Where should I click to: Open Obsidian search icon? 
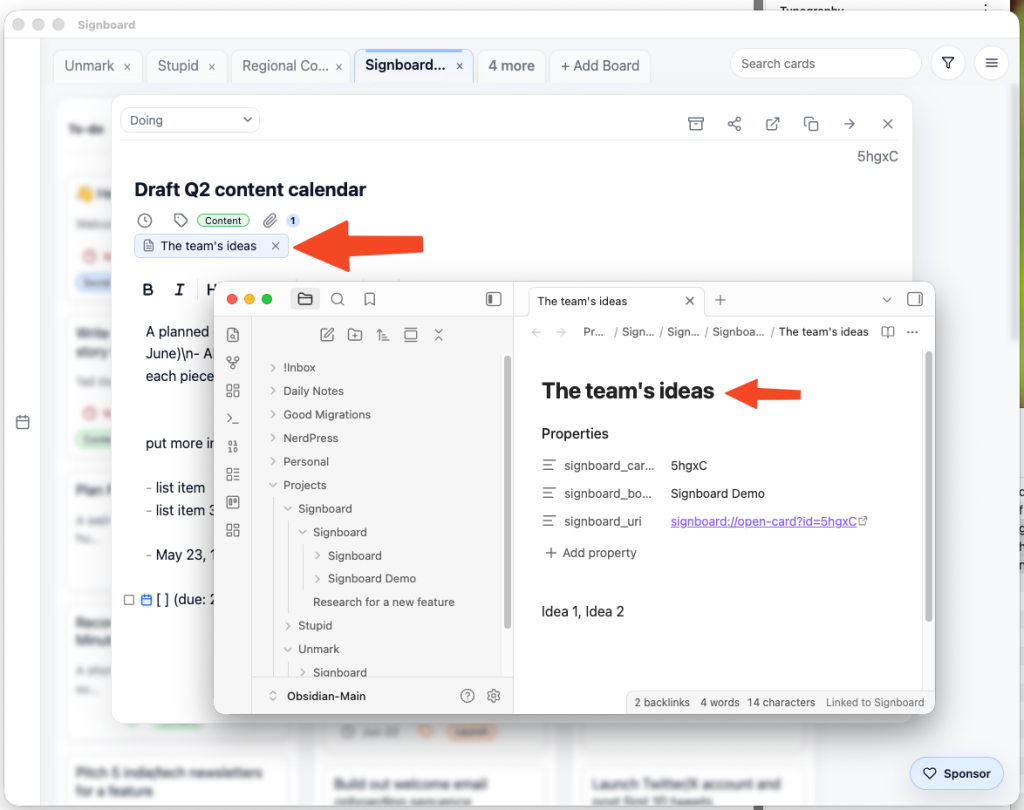coord(338,299)
